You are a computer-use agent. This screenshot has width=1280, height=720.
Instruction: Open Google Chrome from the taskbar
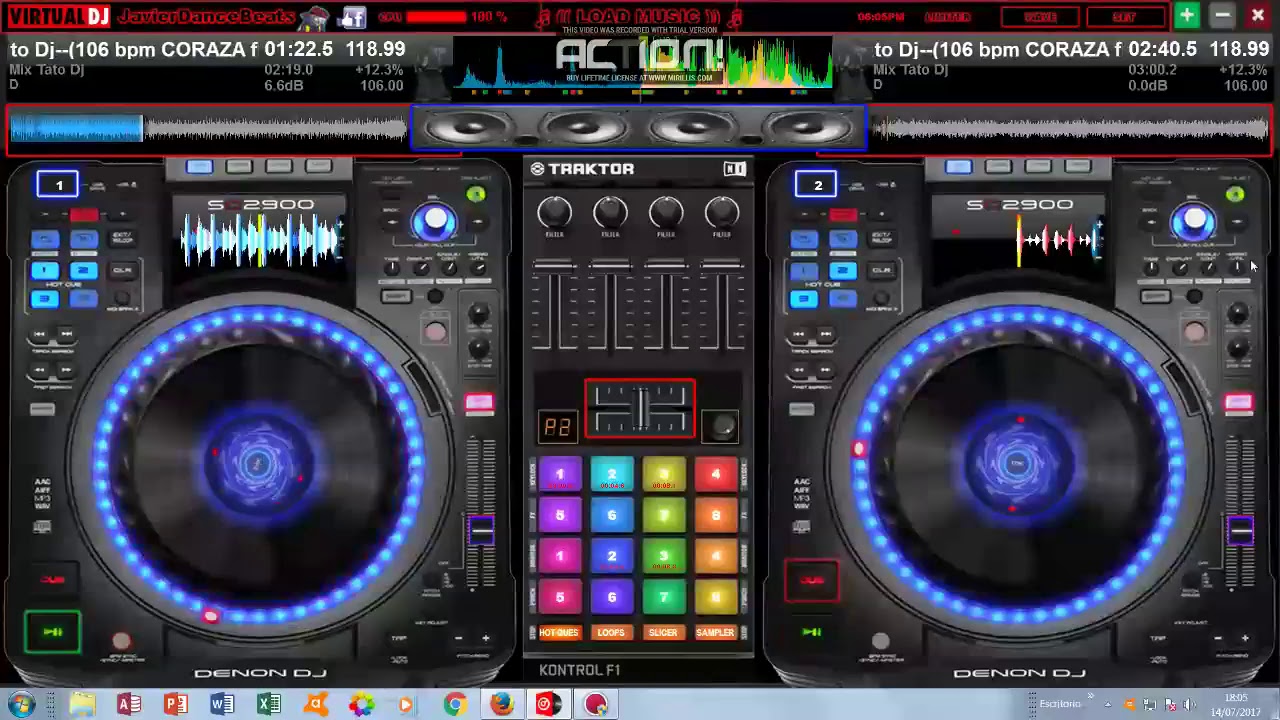(x=455, y=704)
